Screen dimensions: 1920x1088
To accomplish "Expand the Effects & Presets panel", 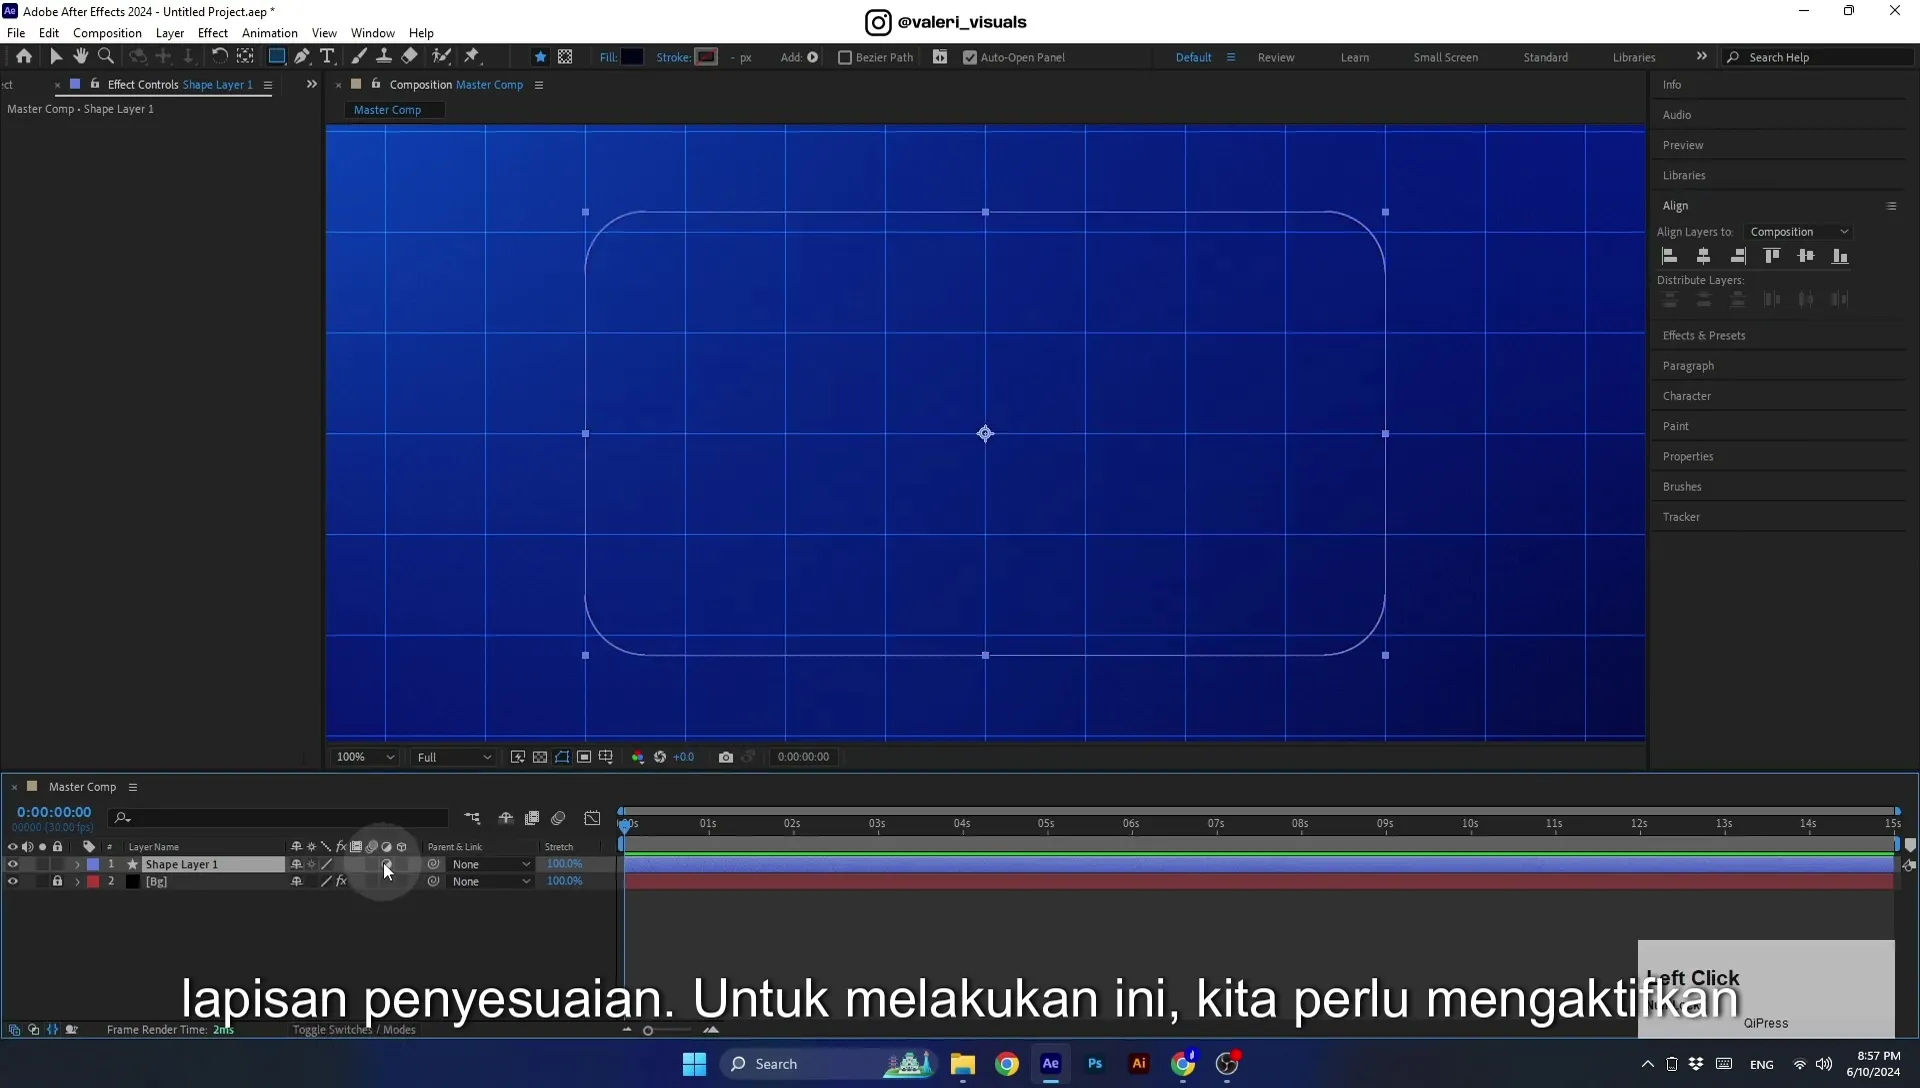I will coord(1703,336).
